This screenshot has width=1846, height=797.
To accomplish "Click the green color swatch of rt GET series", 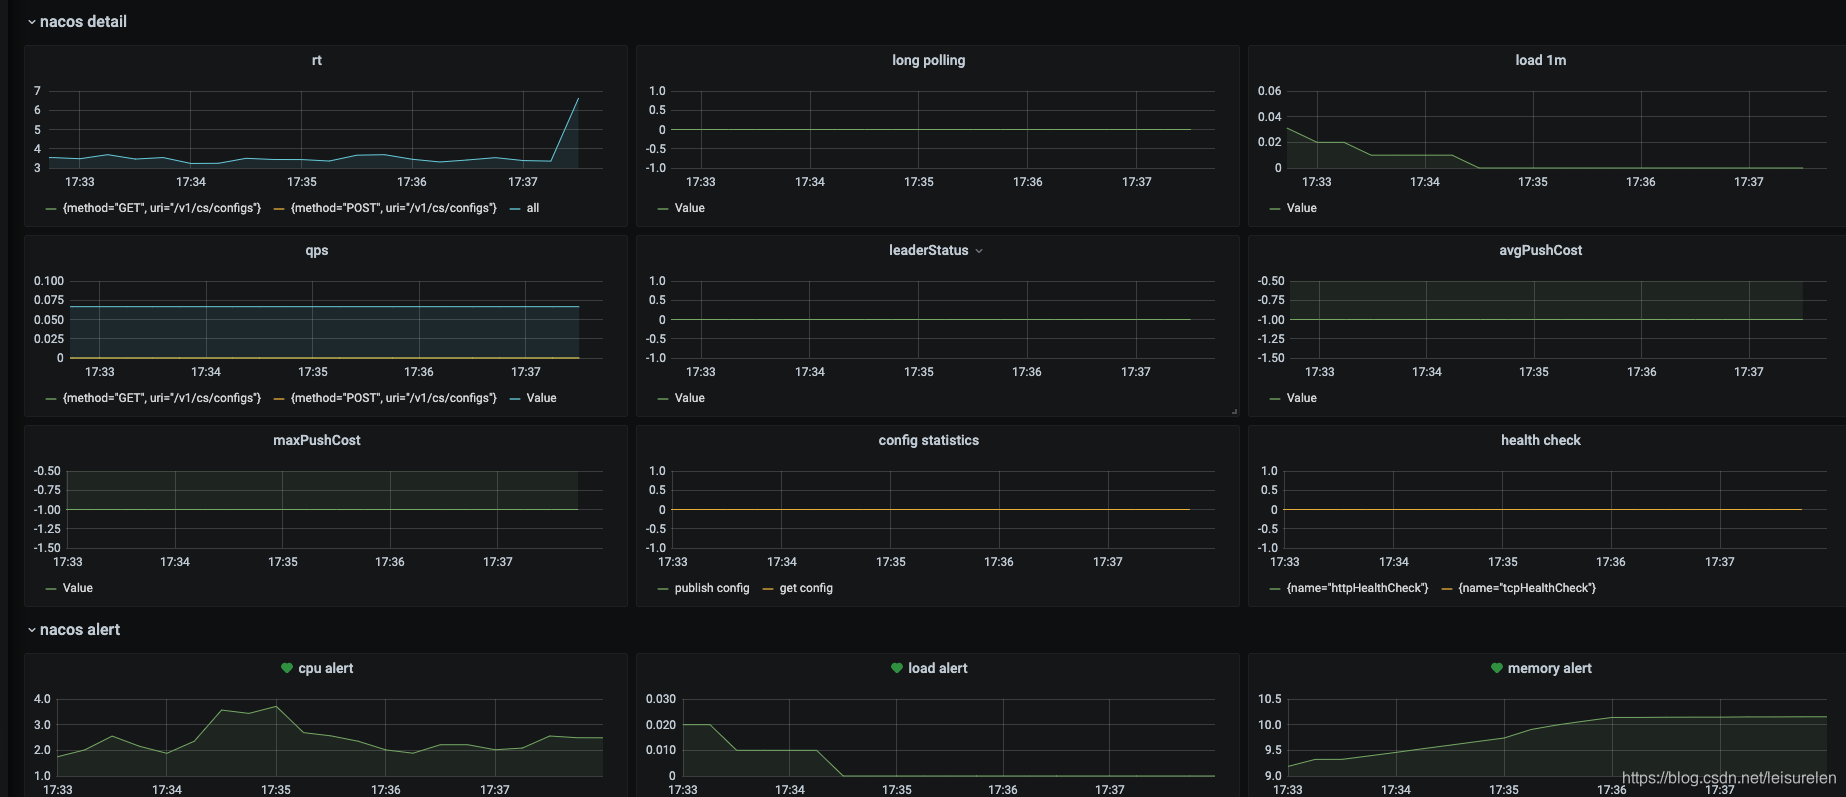I will [51, 209].
